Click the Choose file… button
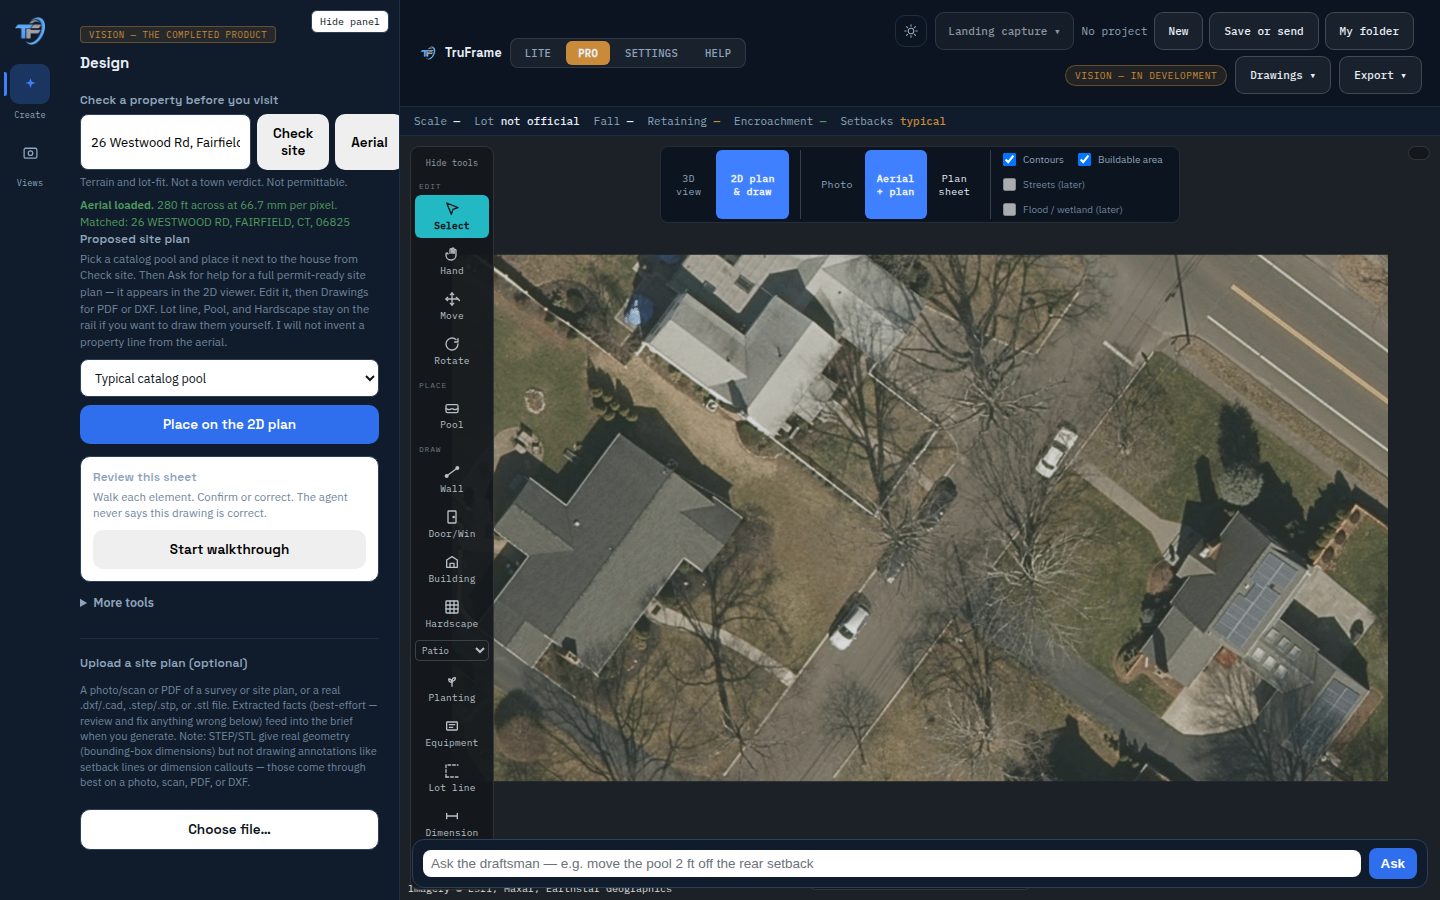 (229, 829)
